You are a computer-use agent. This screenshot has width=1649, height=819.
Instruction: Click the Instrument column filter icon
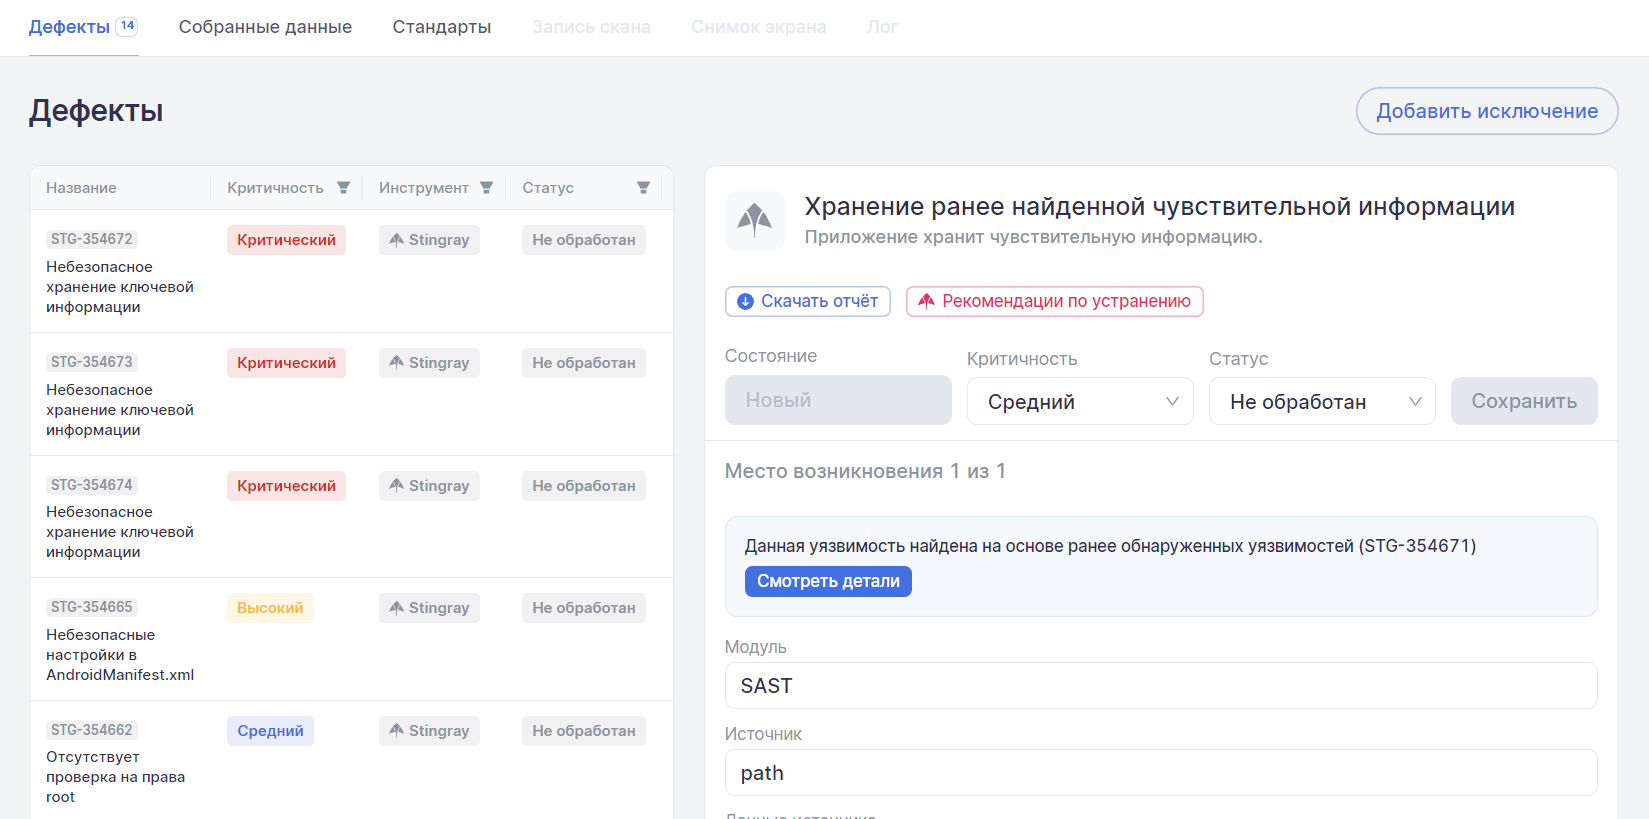[x=486, y=188]
